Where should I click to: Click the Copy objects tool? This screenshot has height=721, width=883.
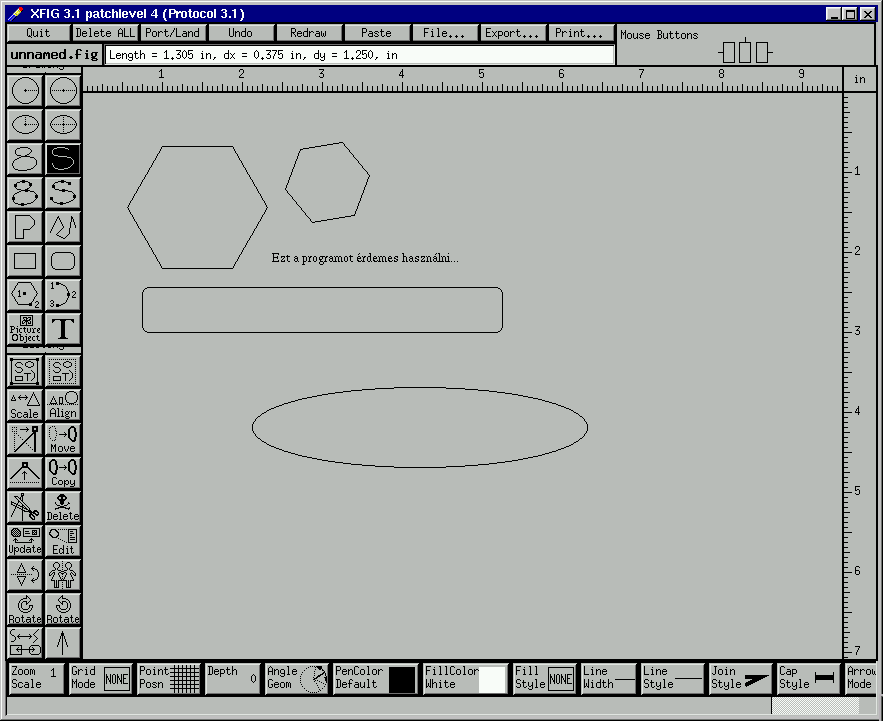63,473
